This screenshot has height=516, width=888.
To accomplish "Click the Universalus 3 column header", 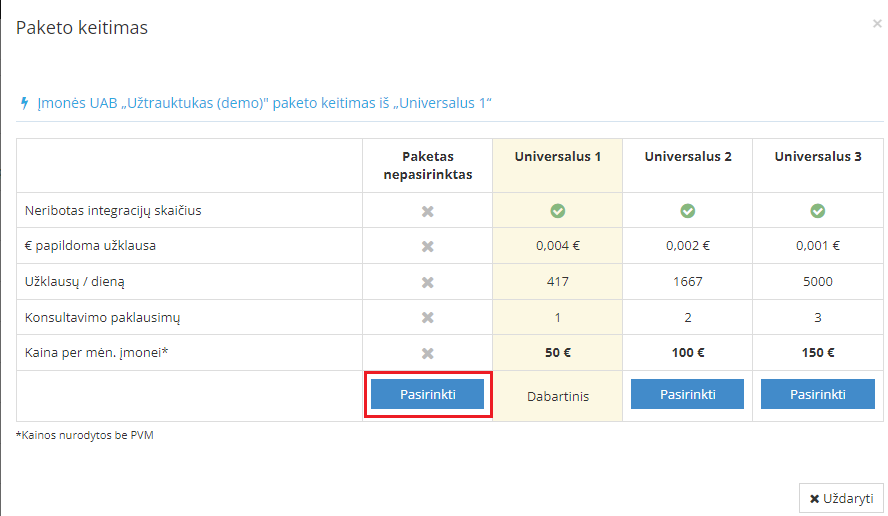I will [x=817, y=157].
